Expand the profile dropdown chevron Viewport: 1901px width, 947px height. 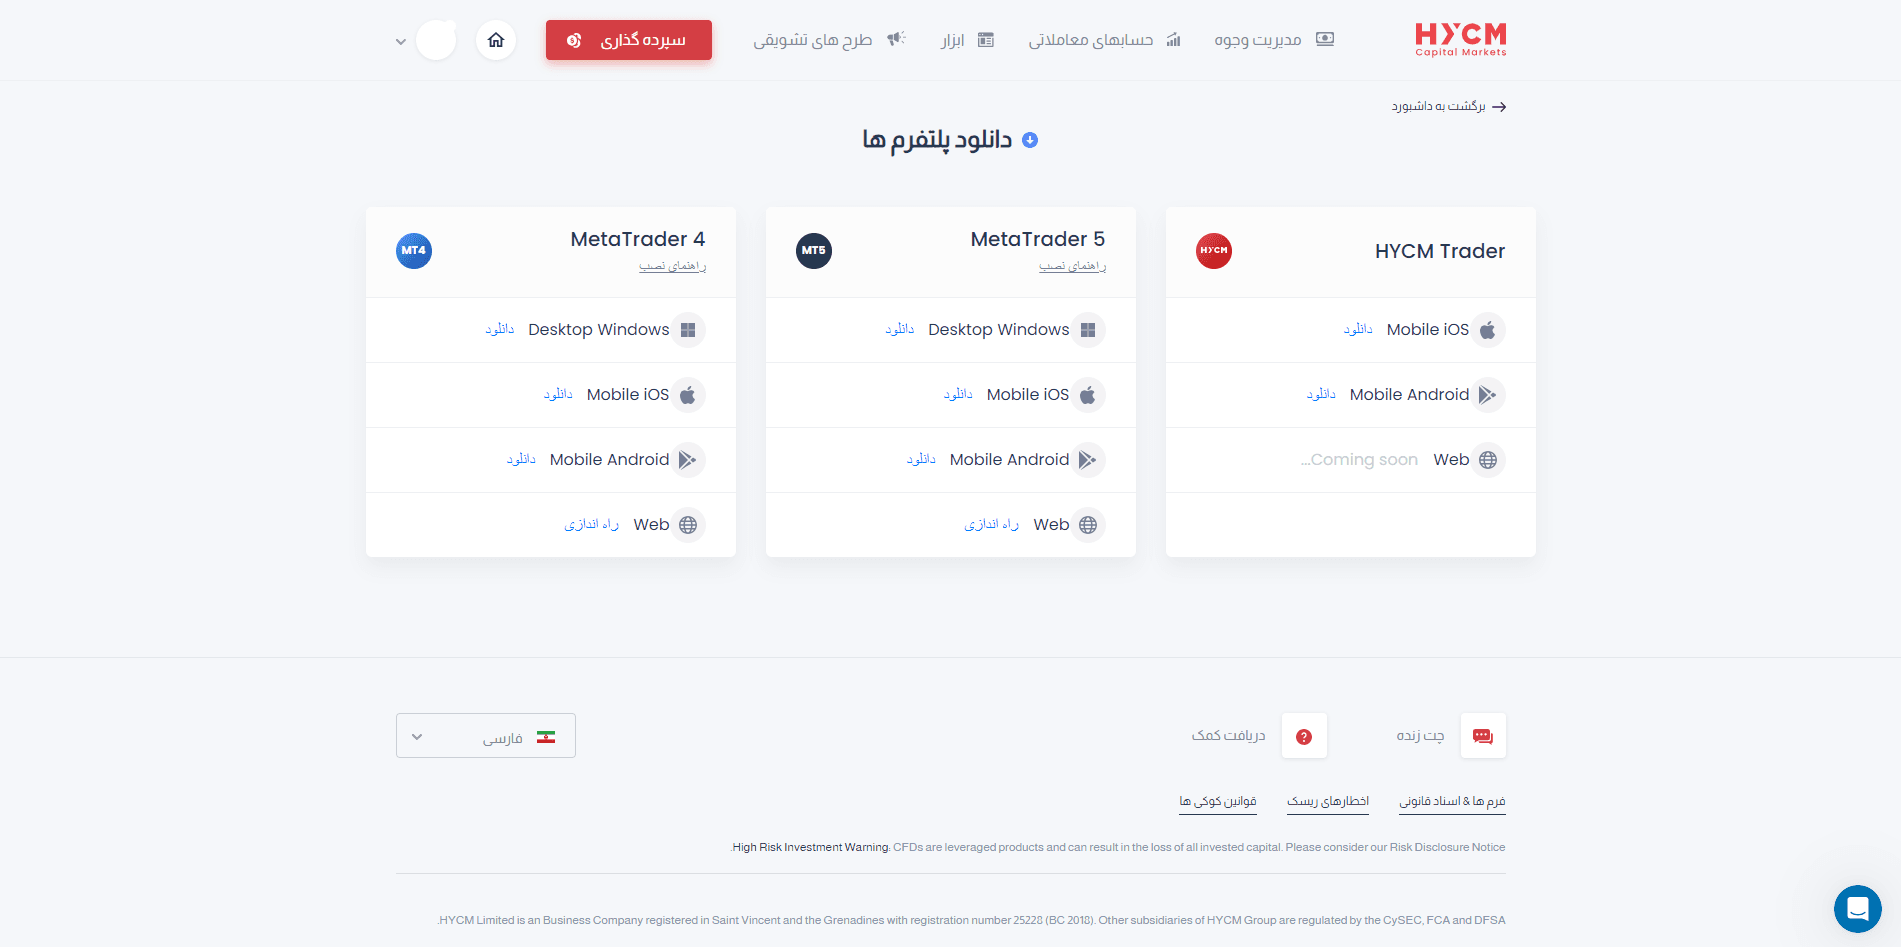click(x=401, y=42)
